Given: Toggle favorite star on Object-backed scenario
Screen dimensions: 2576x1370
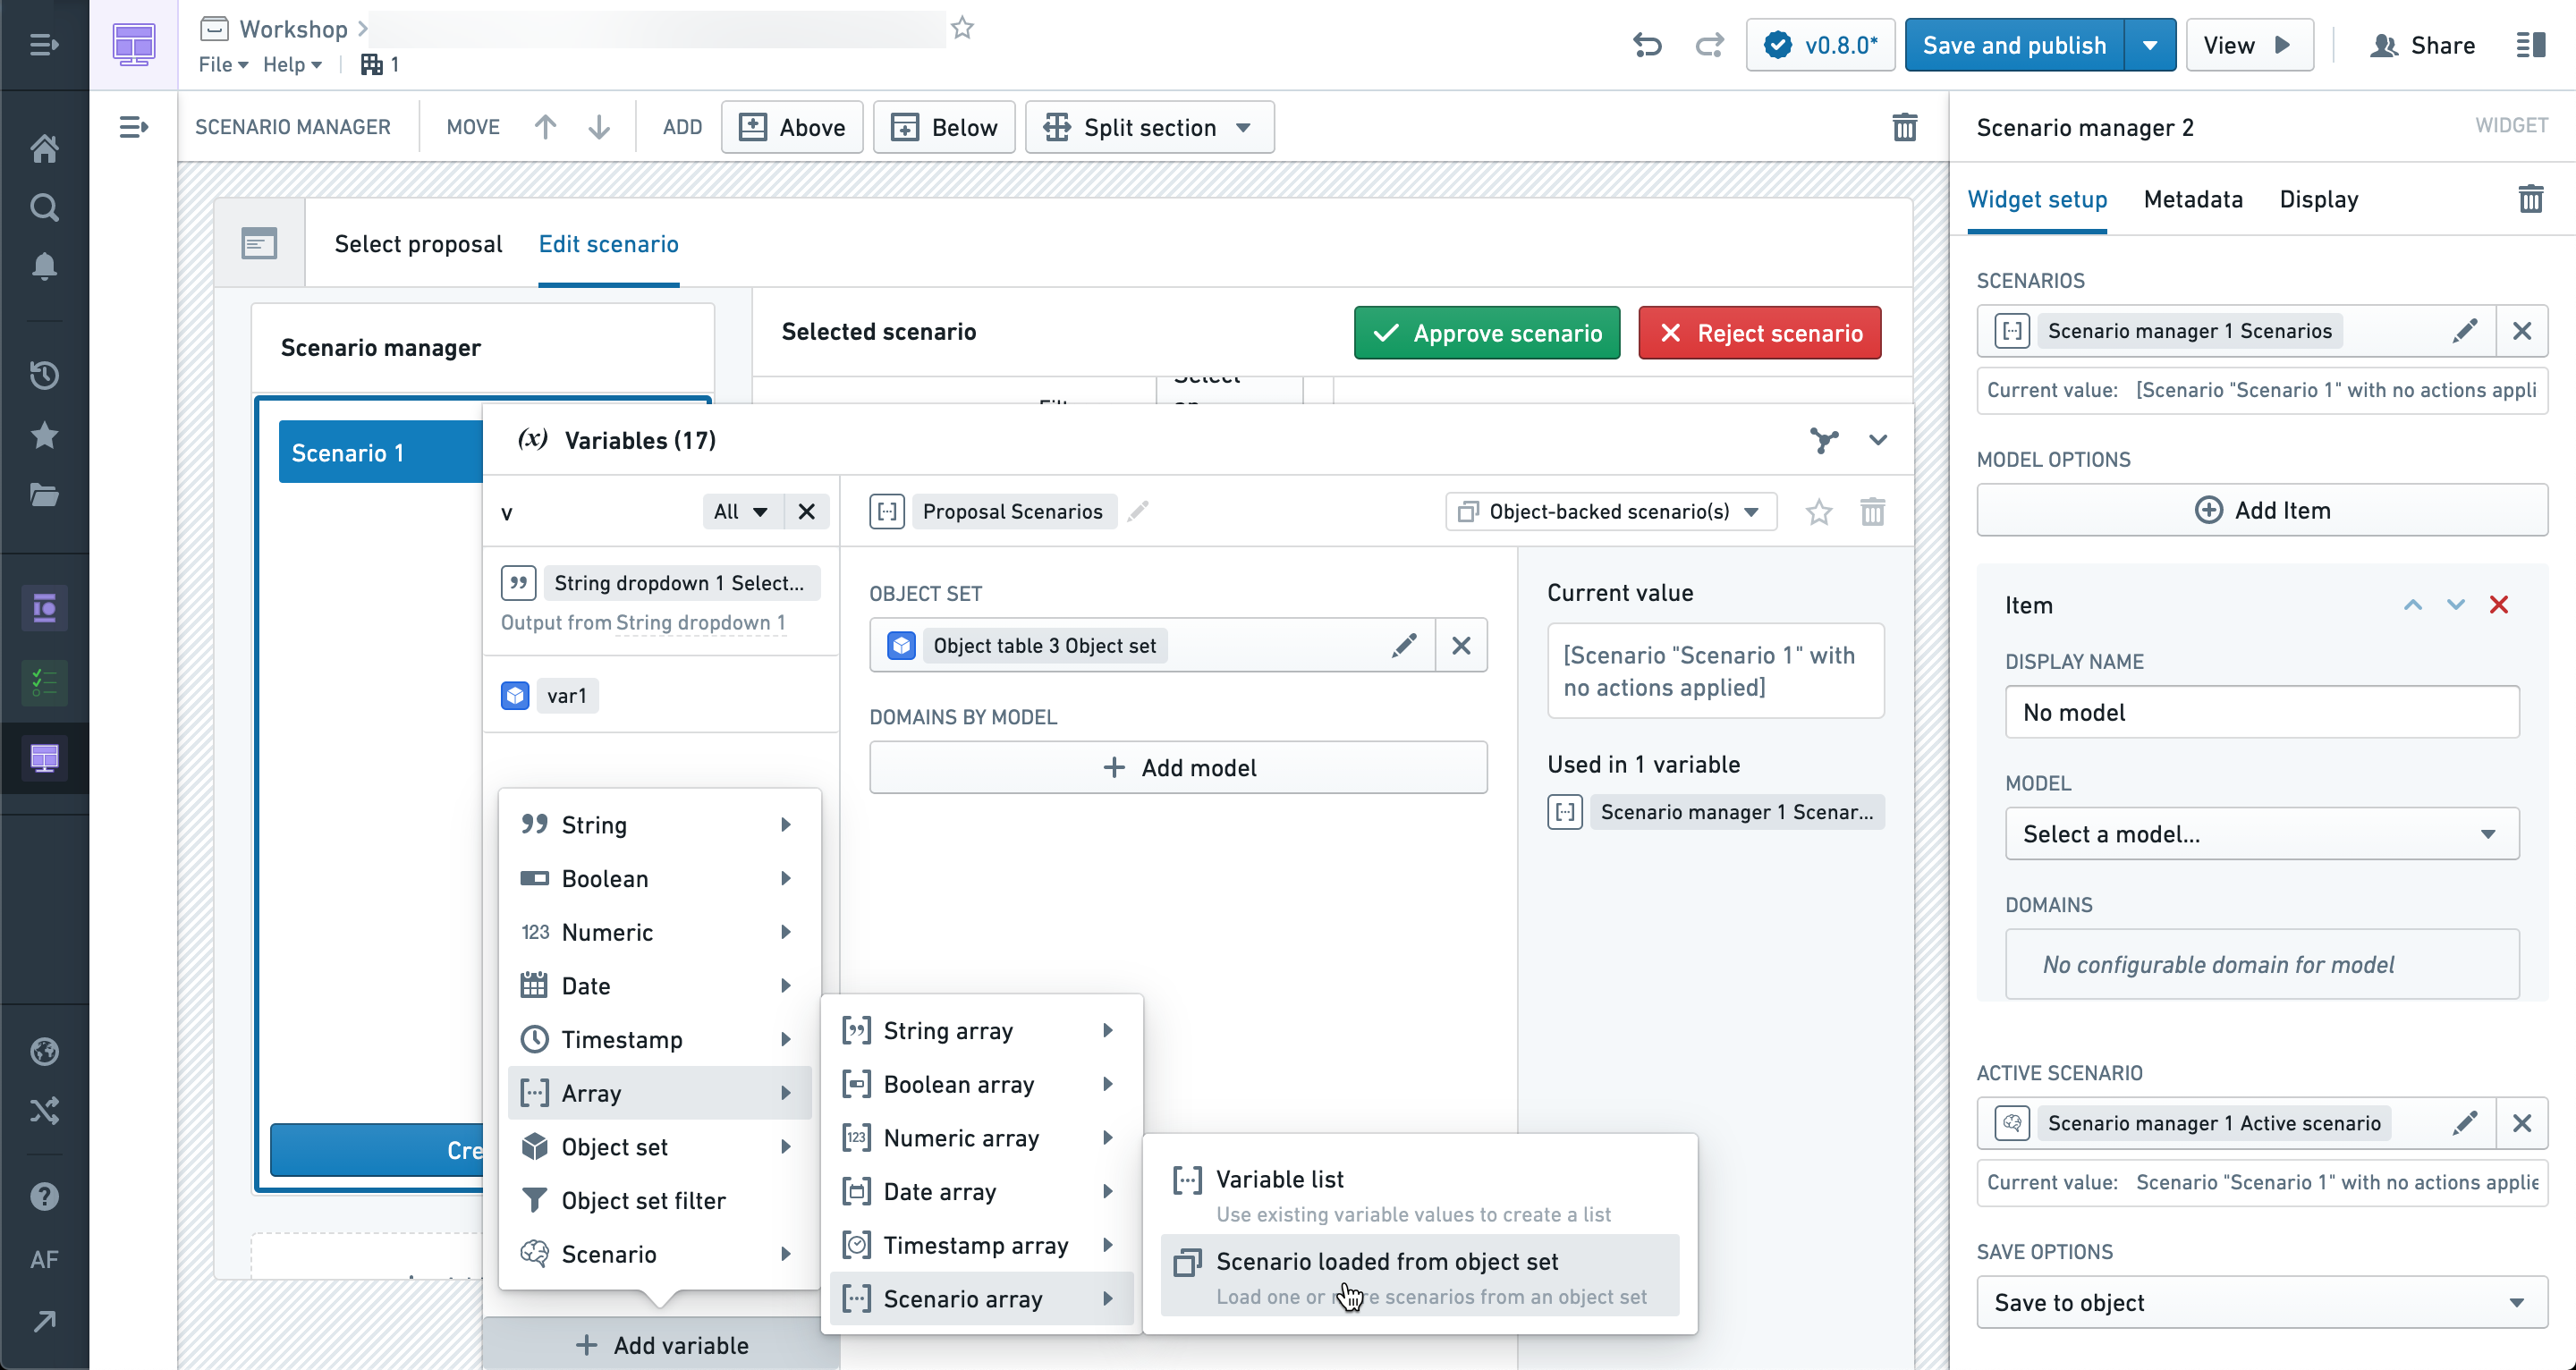Looking at the screenshot, I should click(1818, 512).
